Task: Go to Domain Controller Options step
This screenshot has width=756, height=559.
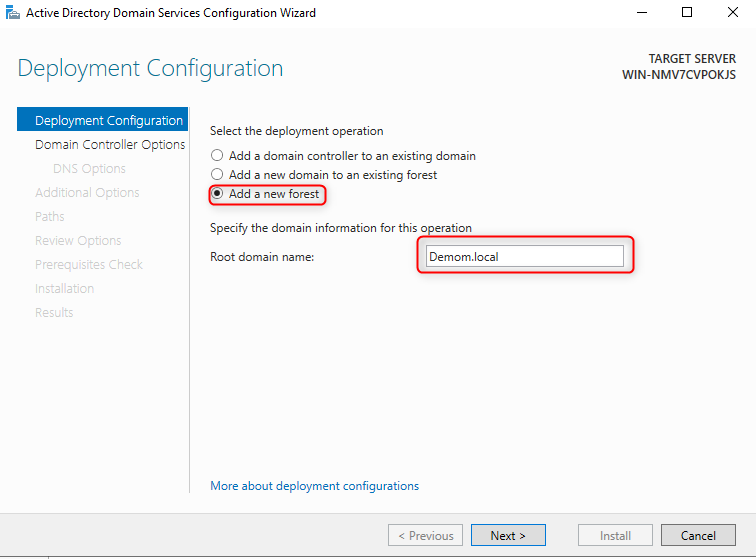Action: (110, 144)
